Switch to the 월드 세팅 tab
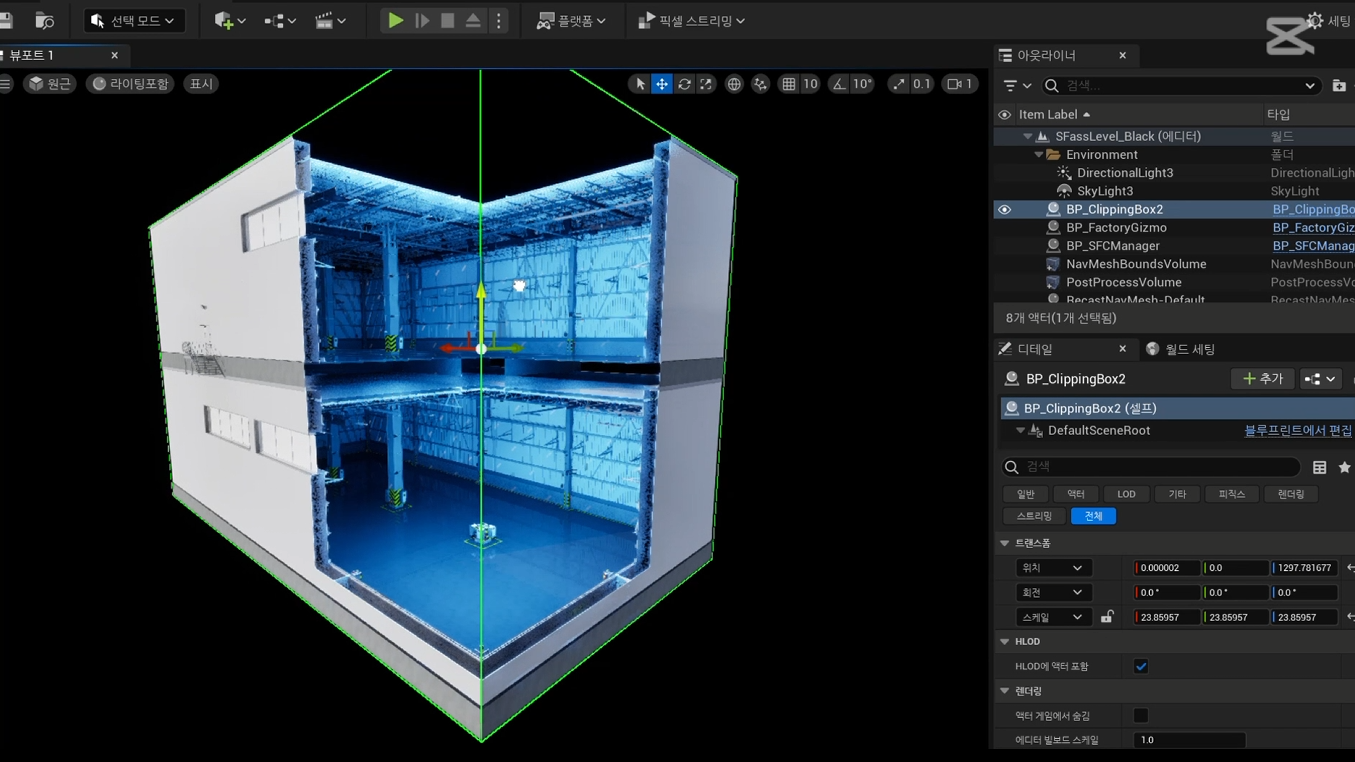The height and width of the screenshot is (762, 1355). 1181,349
